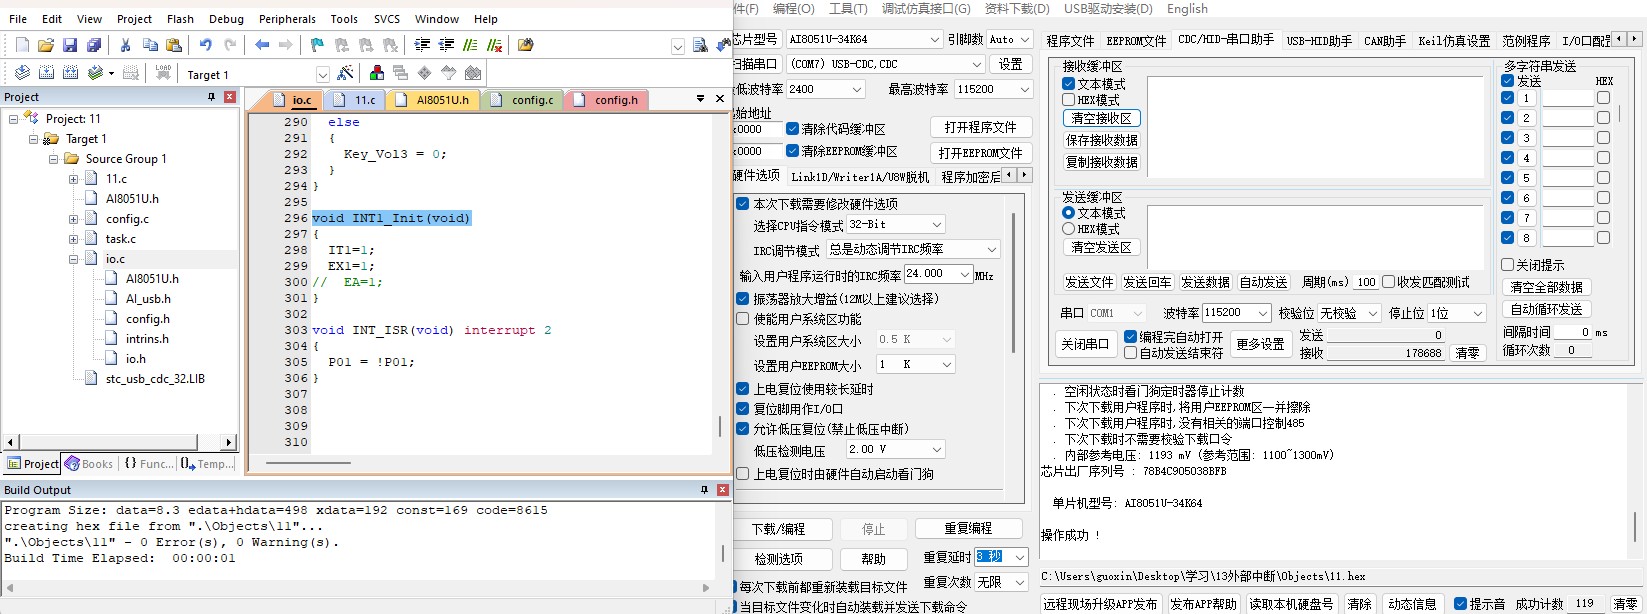Pin the Project panel
Image resolution: width=1647 pixels, height=614 pixels.
click(x=211, y=97)
